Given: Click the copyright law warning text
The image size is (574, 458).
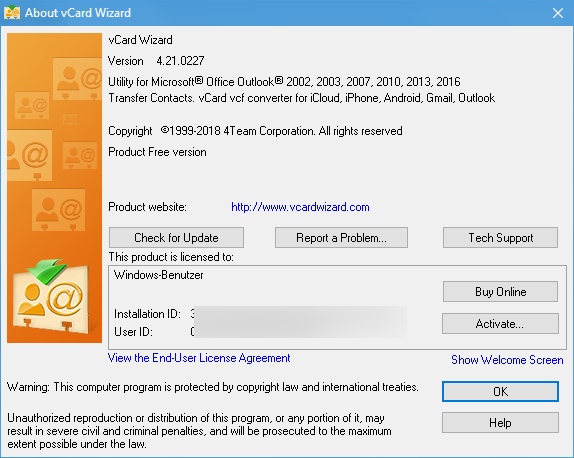Looking at the screenshot, I should 213,387.
